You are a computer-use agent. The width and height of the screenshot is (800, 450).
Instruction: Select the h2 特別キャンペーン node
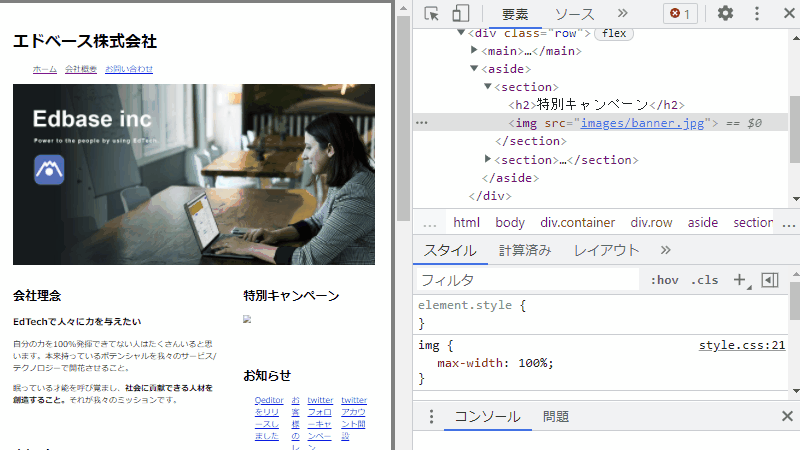(596, 105)
